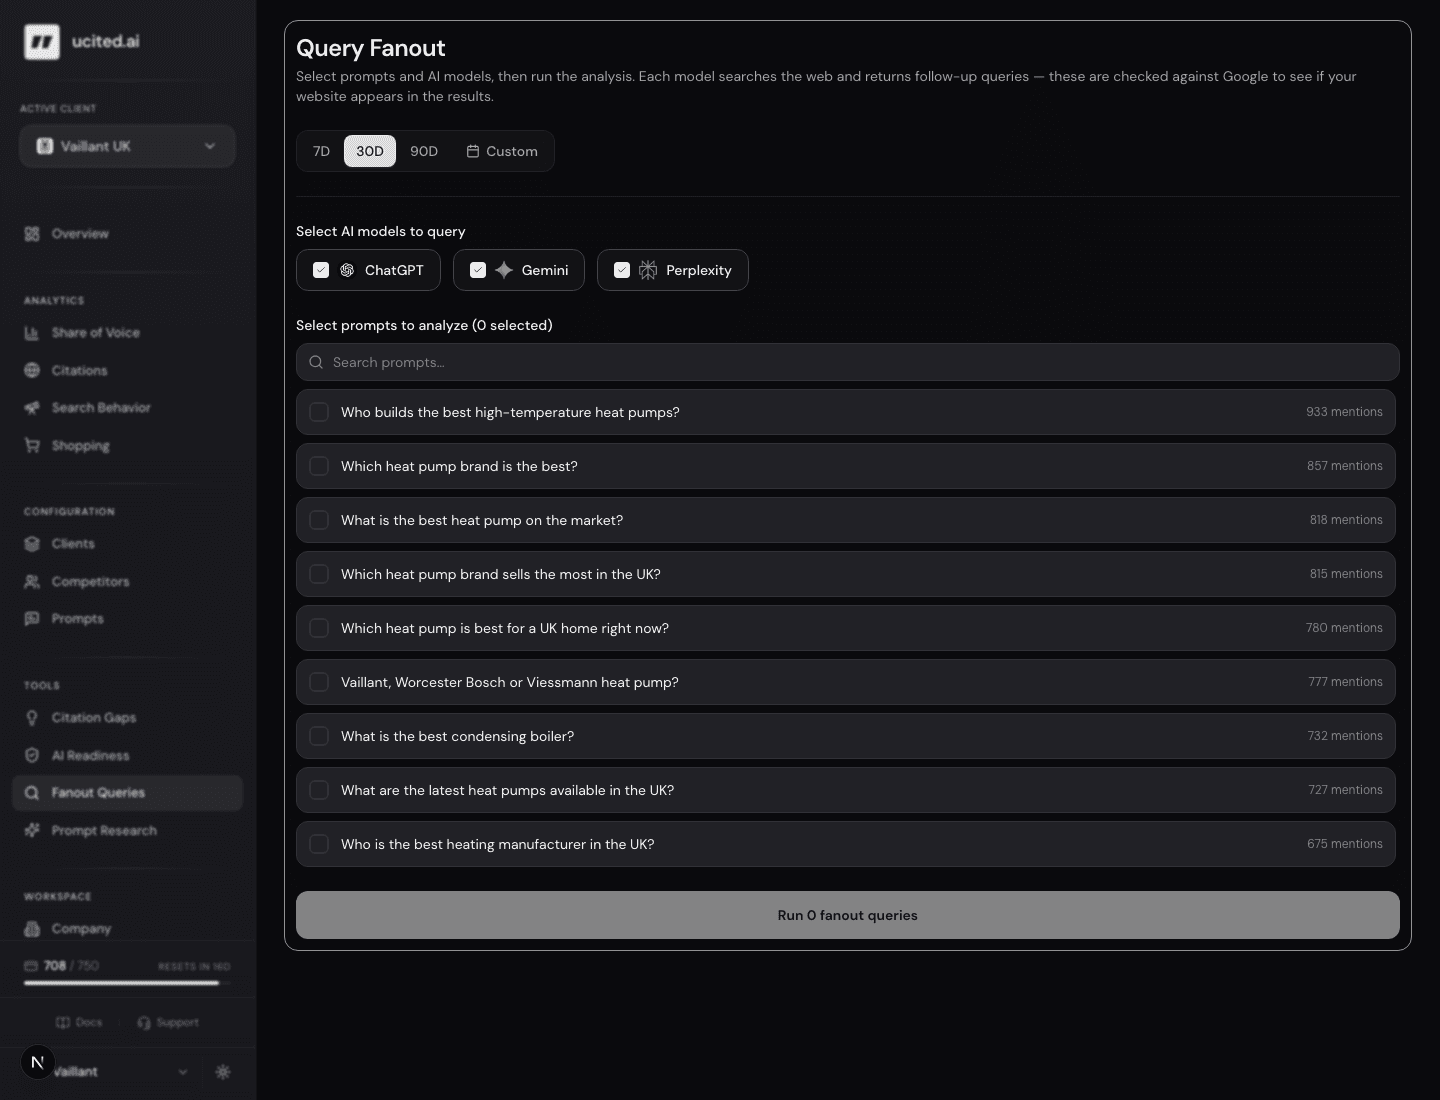This screenshot has width=1440, height=1100.
Task: Tick 'What are the latest heat pumps' checkbox
Action: pyautogui.click(x=319, y=790)
